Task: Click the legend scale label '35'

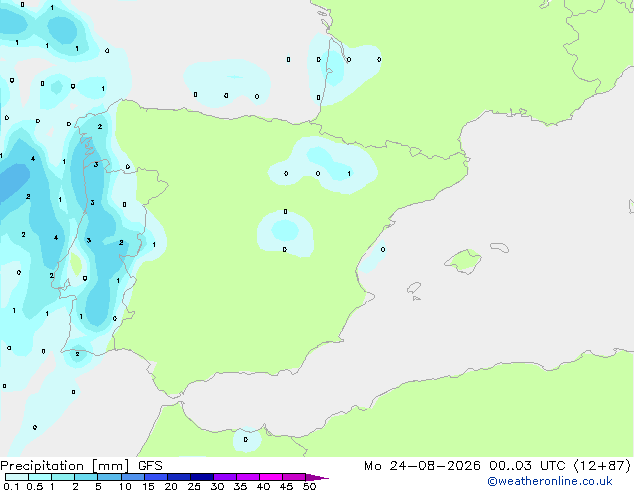Action: click(x=240, y=486)
